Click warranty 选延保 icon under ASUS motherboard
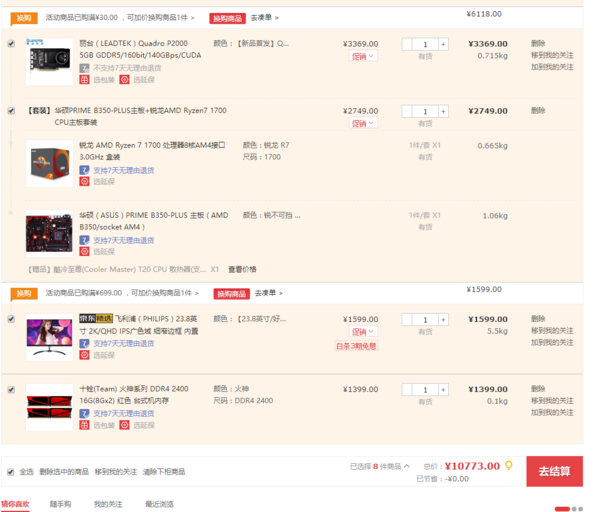The image size is (600, 512). tap(84, 251)
